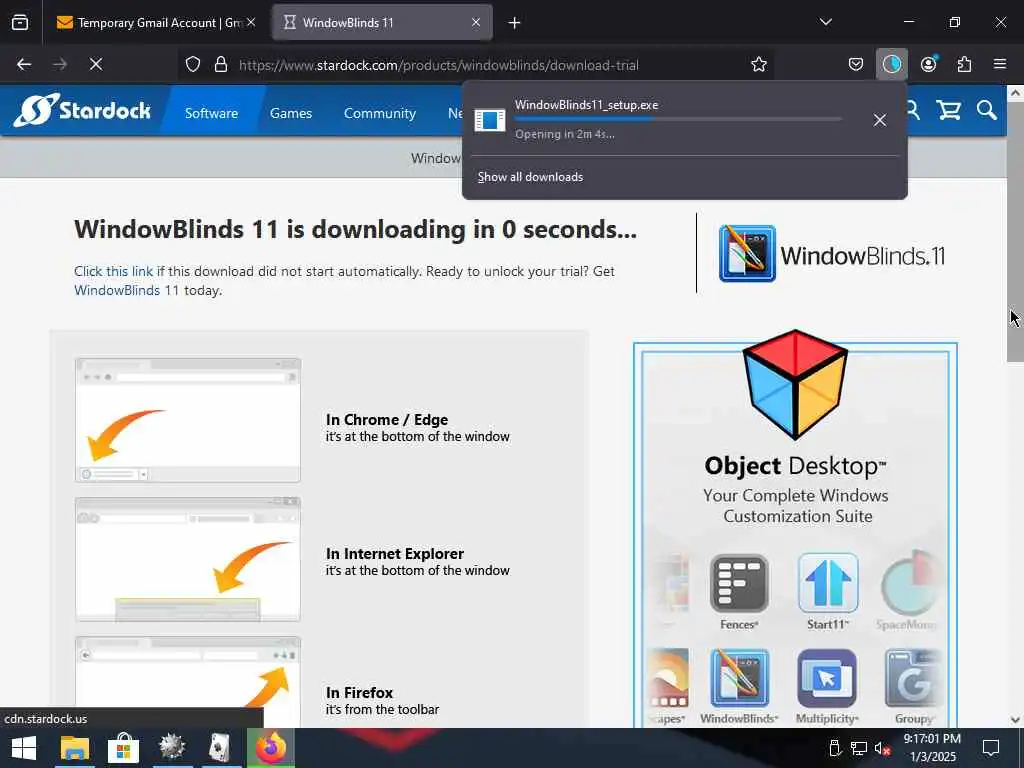
Task: Open File Explorer from taskbar
Action: [74, 748]
